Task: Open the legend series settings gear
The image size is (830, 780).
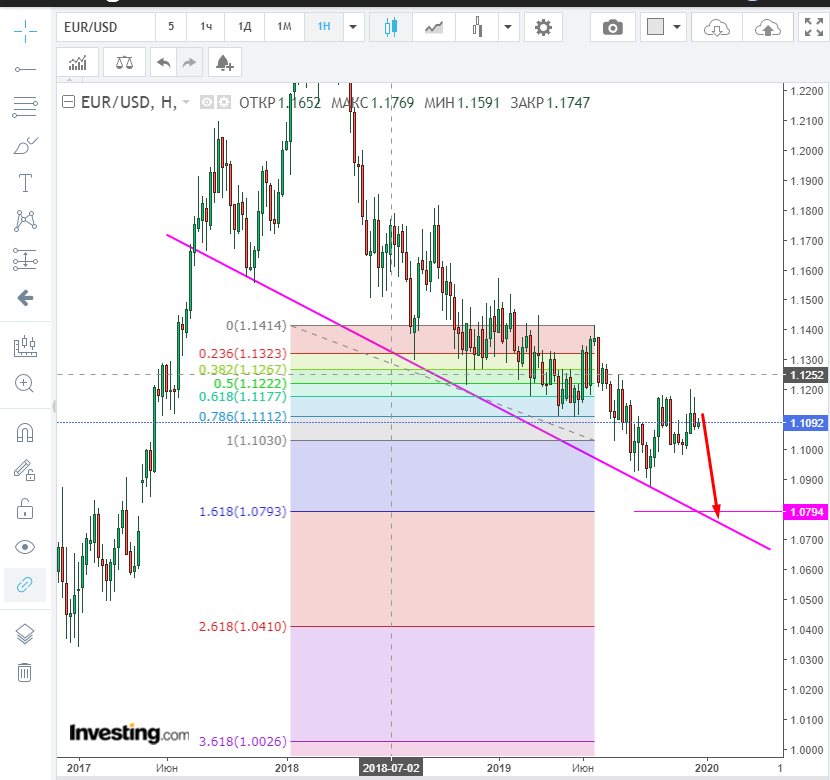Action: pyautogui.click(x=224, y=102)
